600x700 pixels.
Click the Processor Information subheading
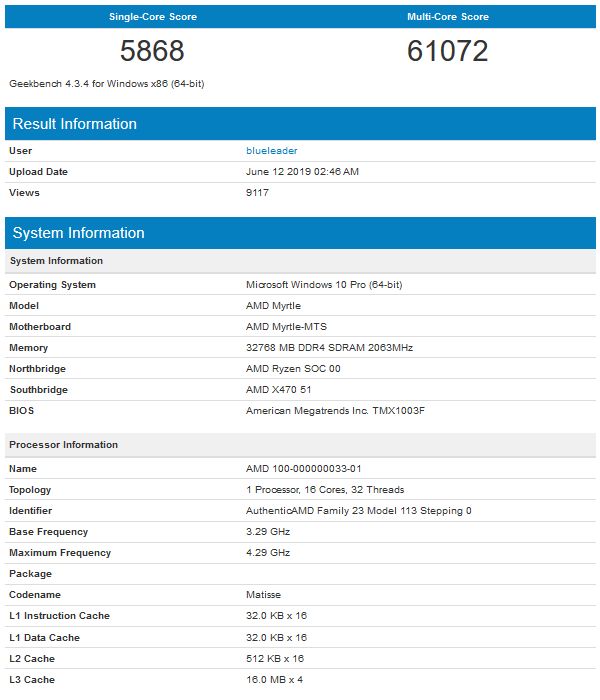[x=63, y=445]
